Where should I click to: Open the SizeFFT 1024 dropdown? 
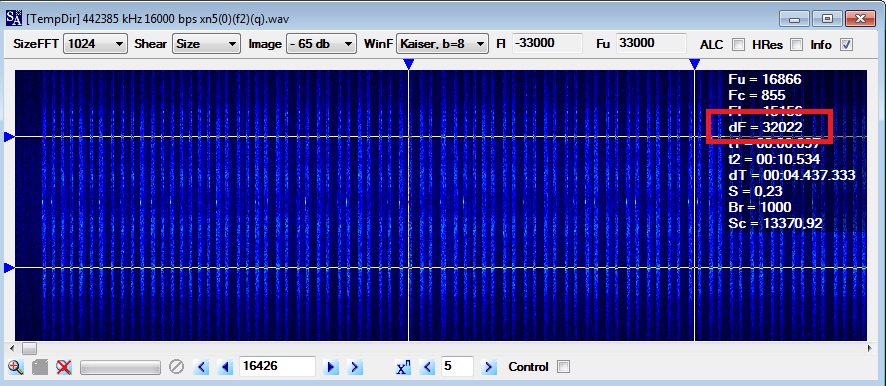pos(95,44)
